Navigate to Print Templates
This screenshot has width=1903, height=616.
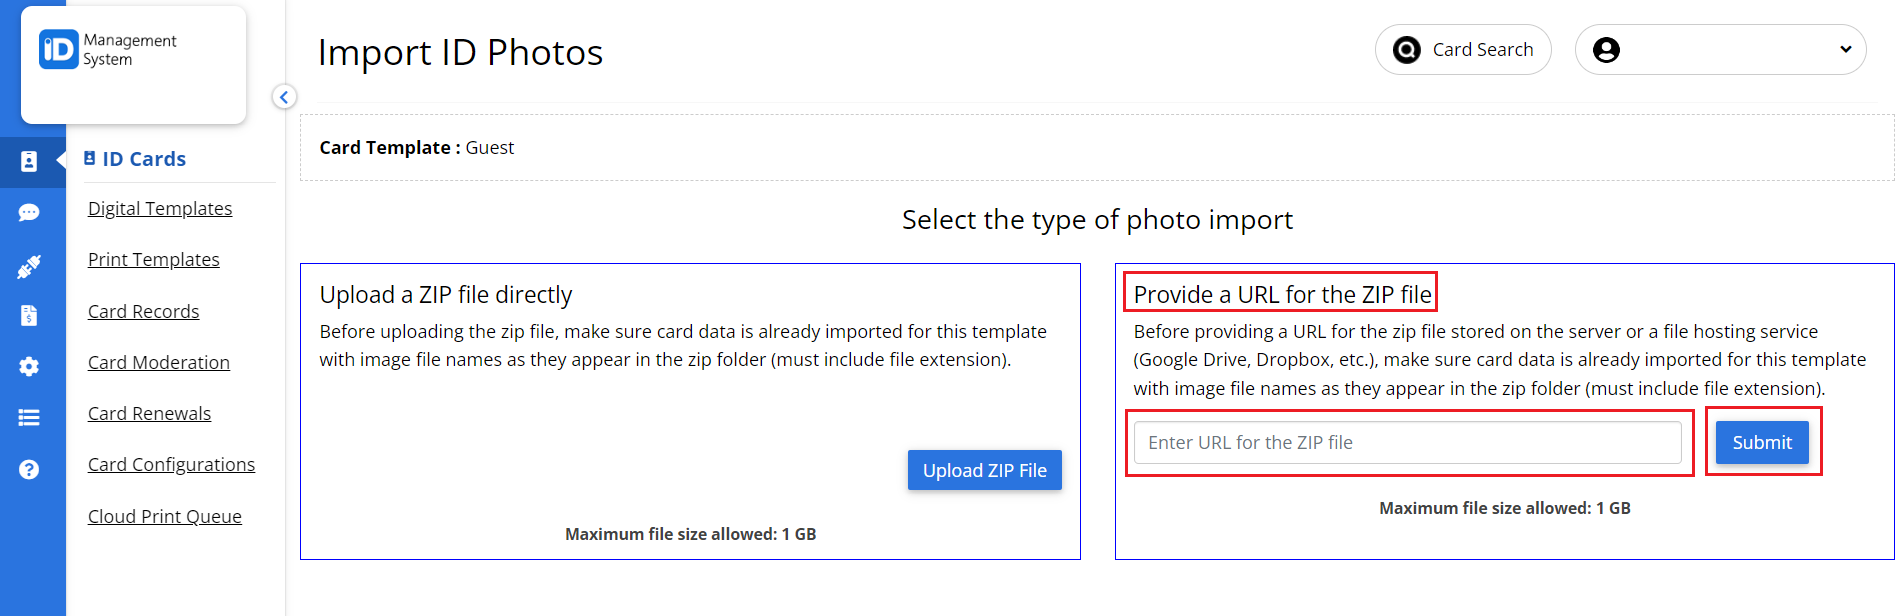point(153,259)
